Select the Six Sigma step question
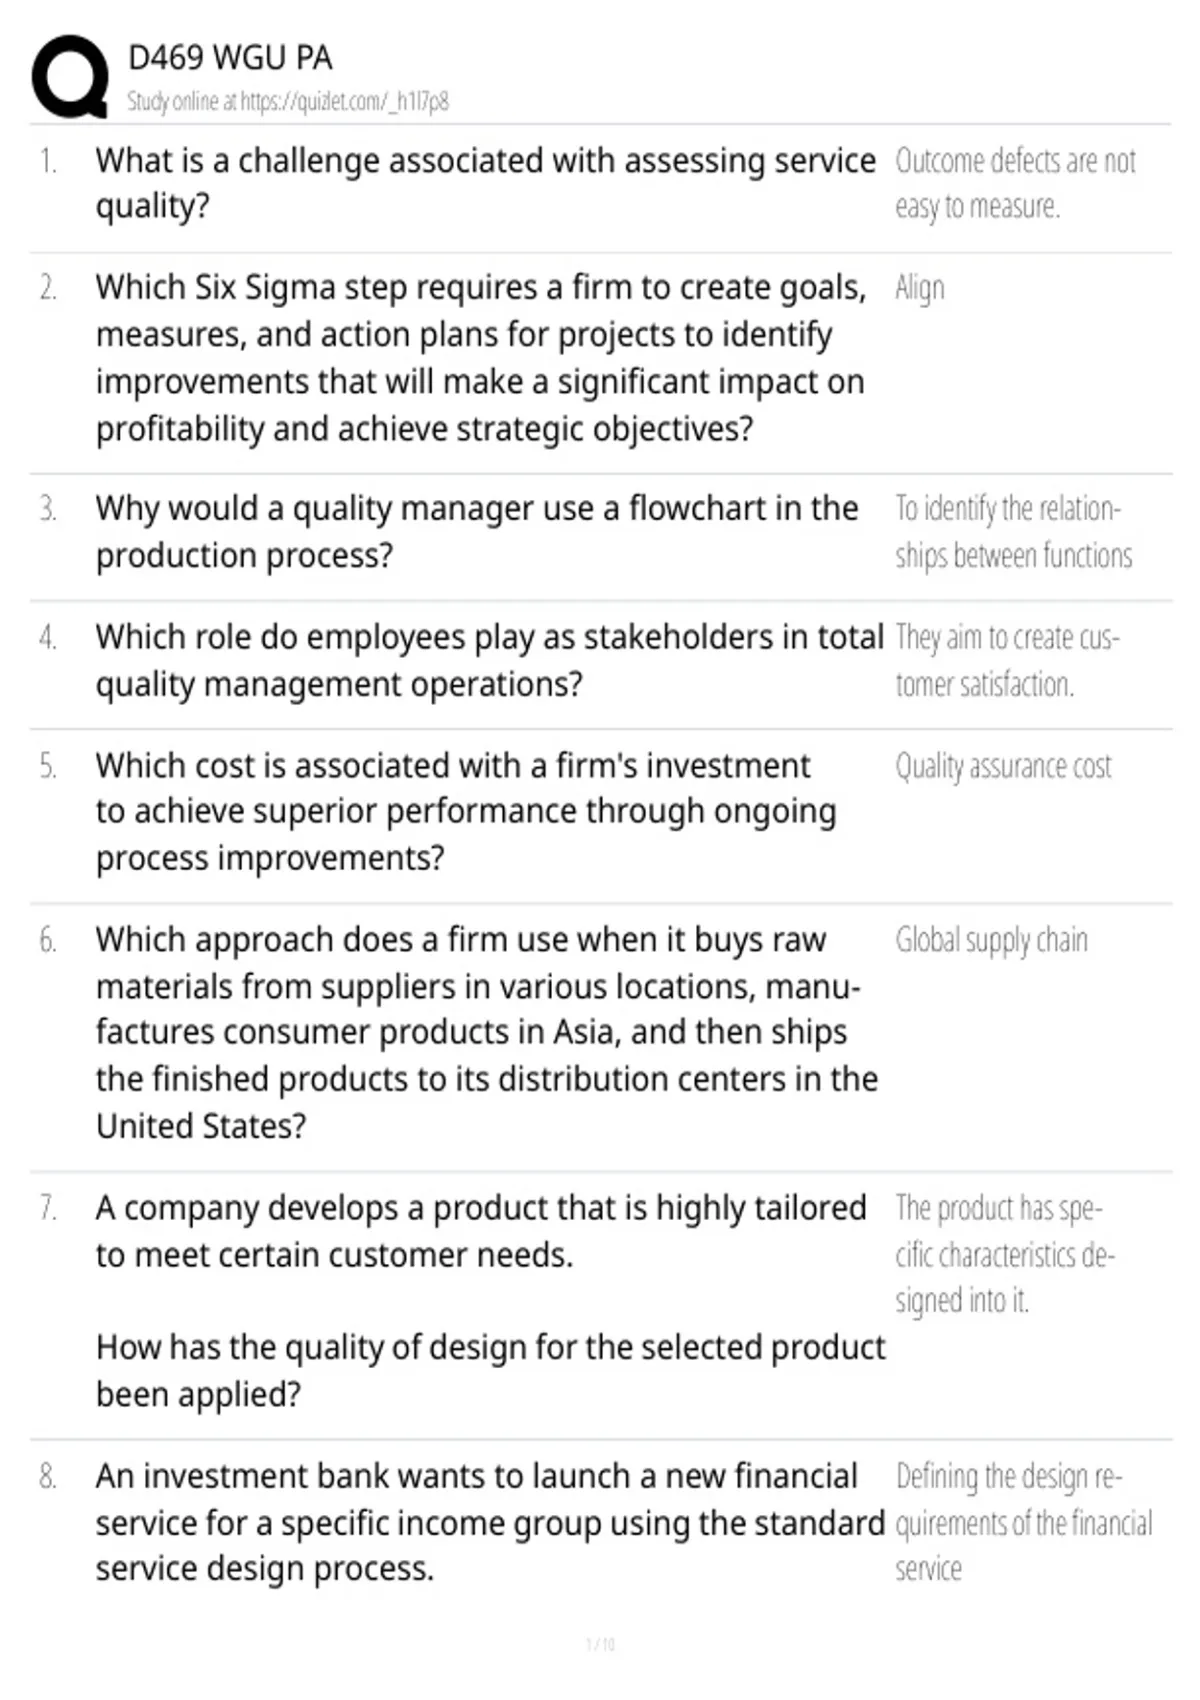1200x1700 pixels. pos(480,358)
